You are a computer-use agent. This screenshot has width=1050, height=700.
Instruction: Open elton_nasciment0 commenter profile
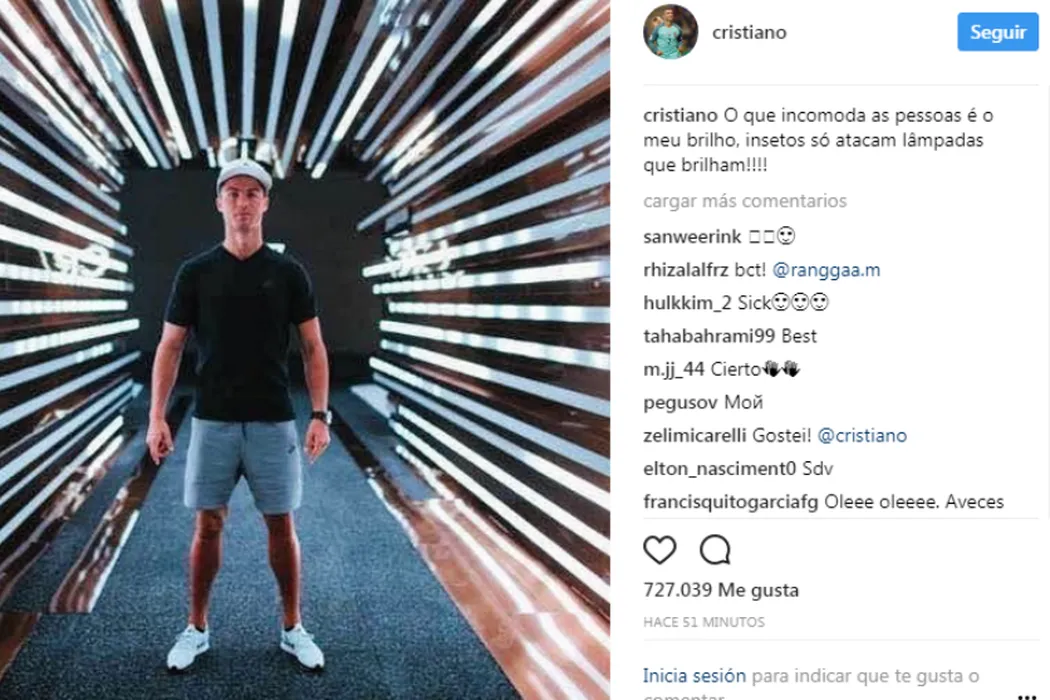click(x=719, y=469)
